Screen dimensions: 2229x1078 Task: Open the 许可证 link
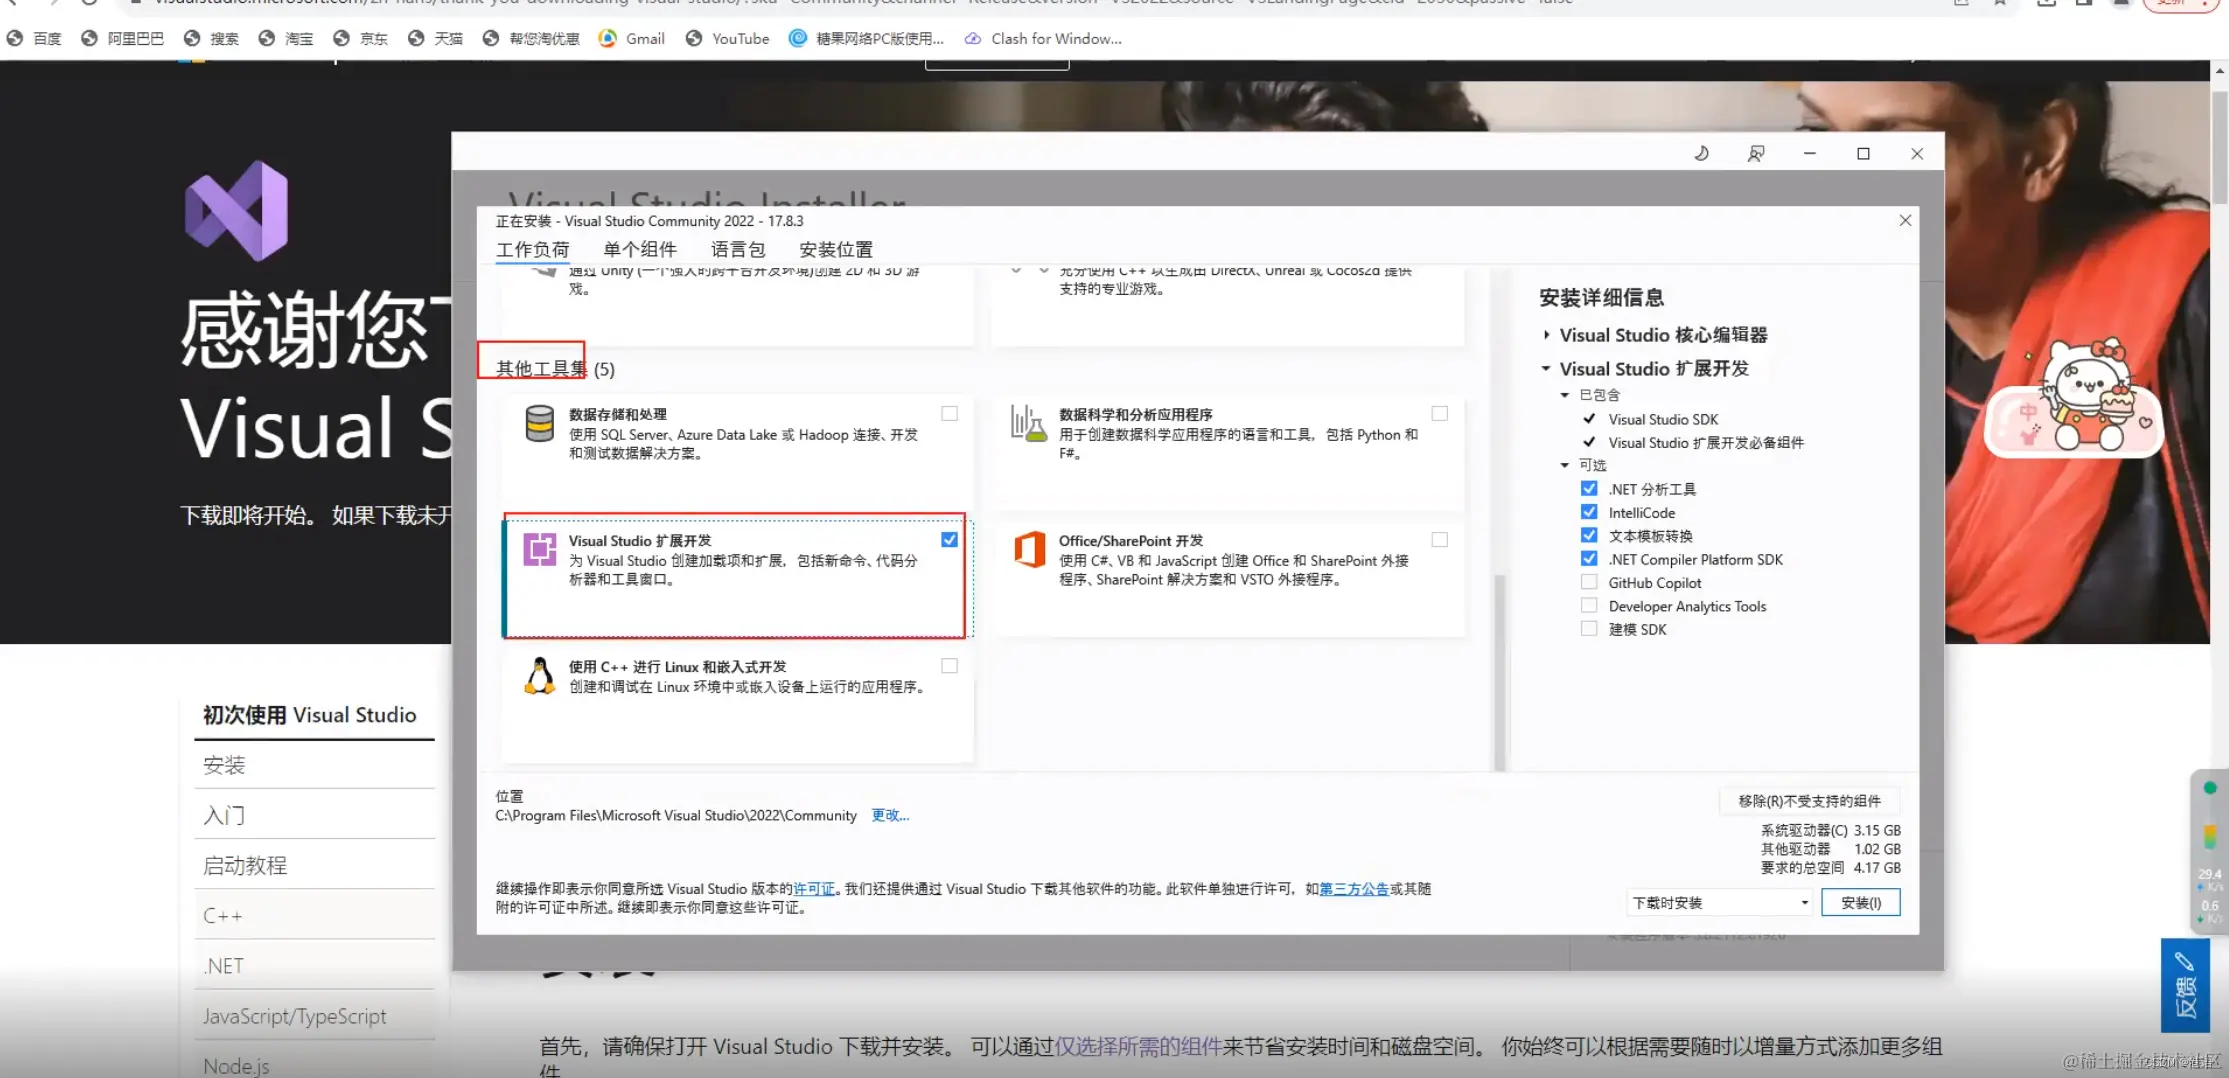click(x=814, y=888)
